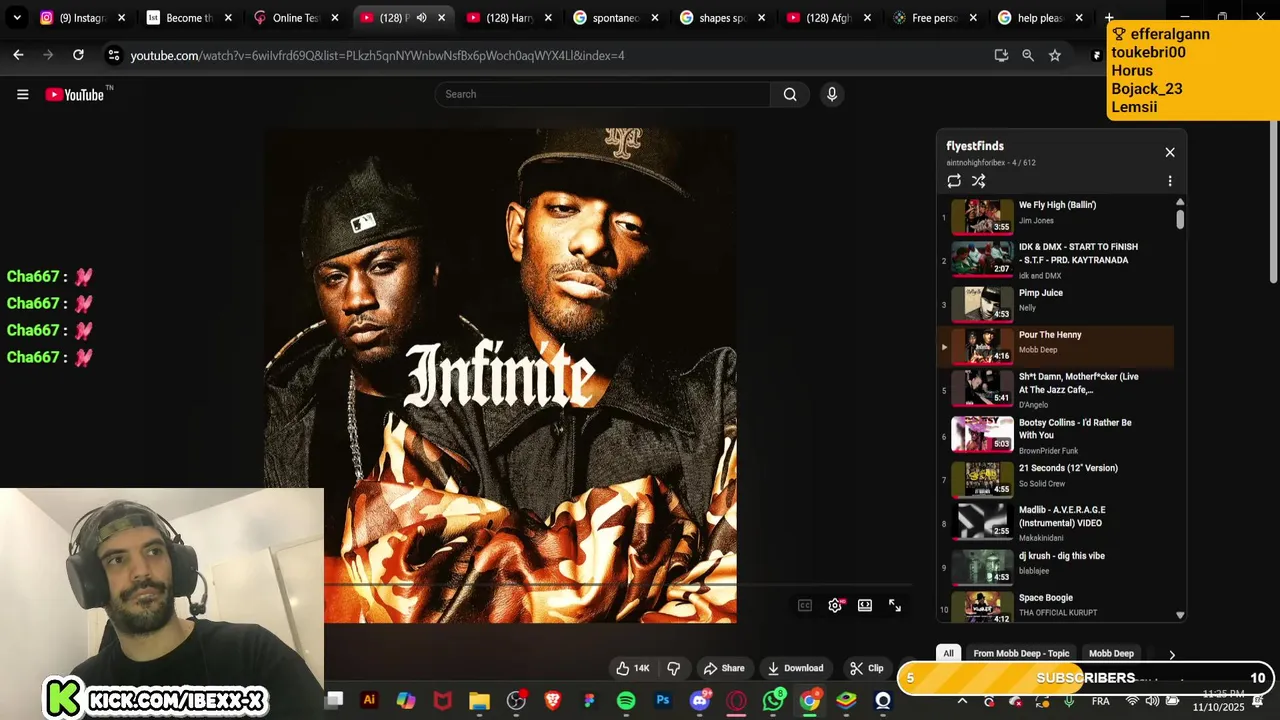
Task: Click the playlist scrollbar up arrow
Action: 1180,202
